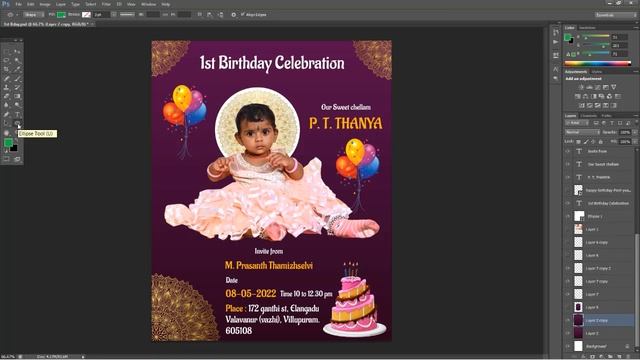Select the Blur tool
The image size is (640, 360).
[x=7, y=105]
